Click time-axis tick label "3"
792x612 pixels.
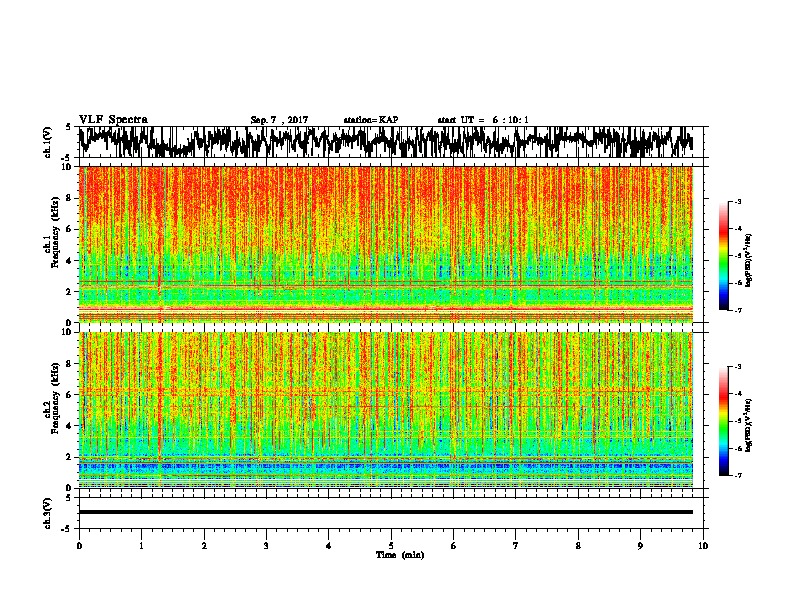coord(266,546)
